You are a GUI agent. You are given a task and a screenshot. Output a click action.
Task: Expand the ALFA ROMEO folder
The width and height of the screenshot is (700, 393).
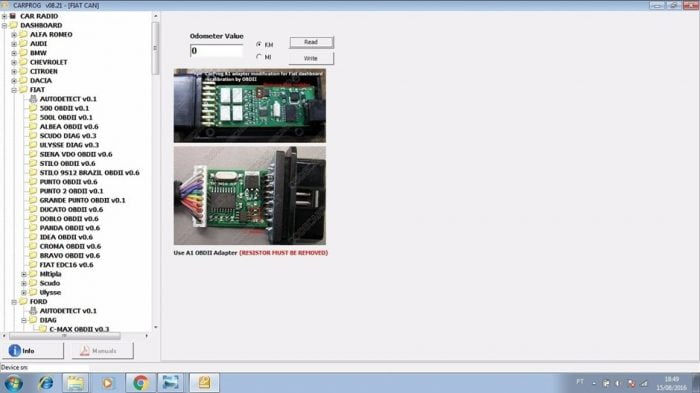pyautogui.click(x=14, y=34)
